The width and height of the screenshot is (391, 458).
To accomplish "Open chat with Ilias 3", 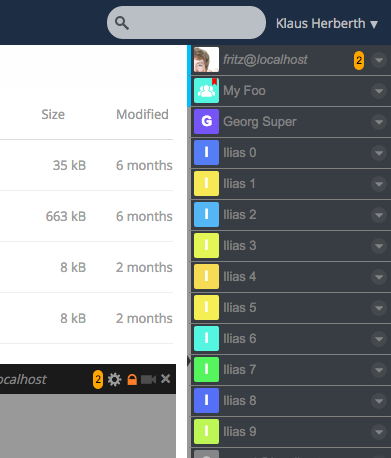I will tap(291, 246).
